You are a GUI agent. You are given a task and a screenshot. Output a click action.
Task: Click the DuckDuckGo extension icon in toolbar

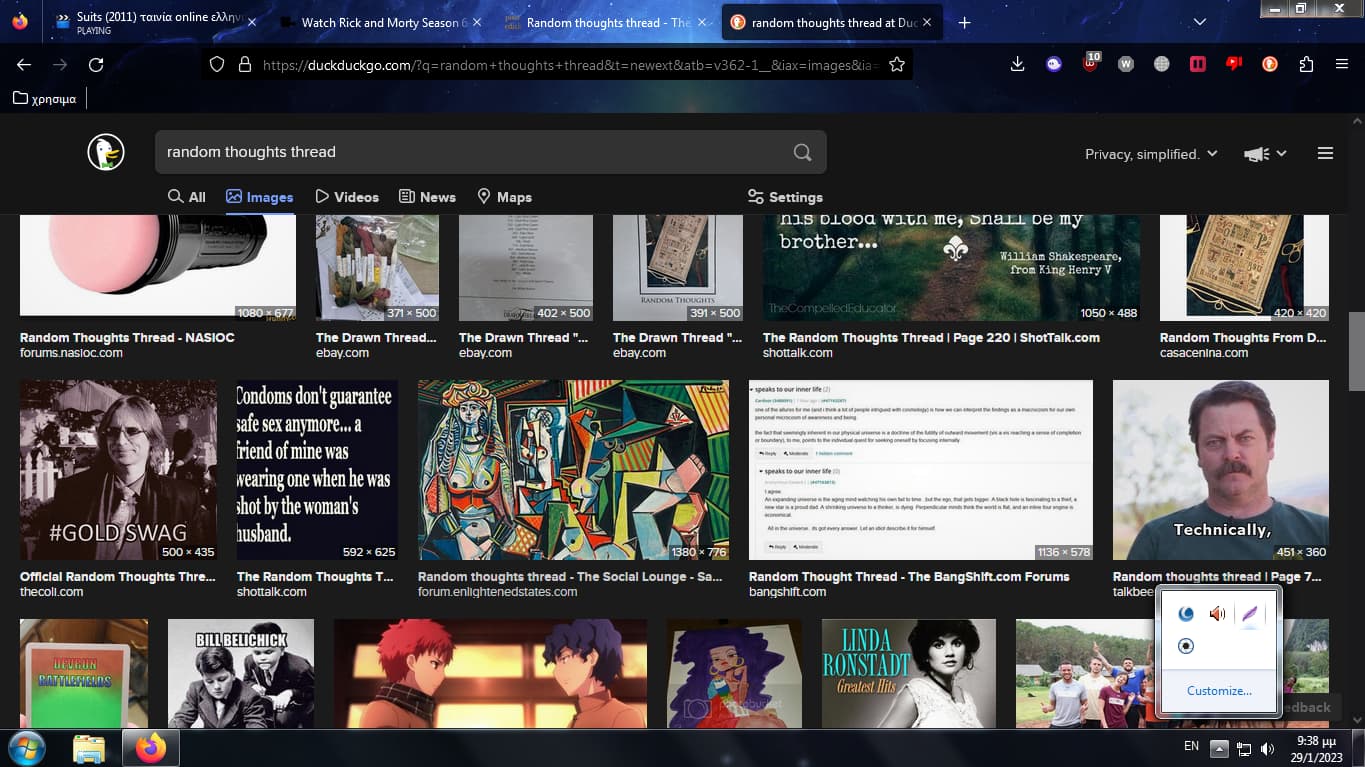tap(1270, 64)
